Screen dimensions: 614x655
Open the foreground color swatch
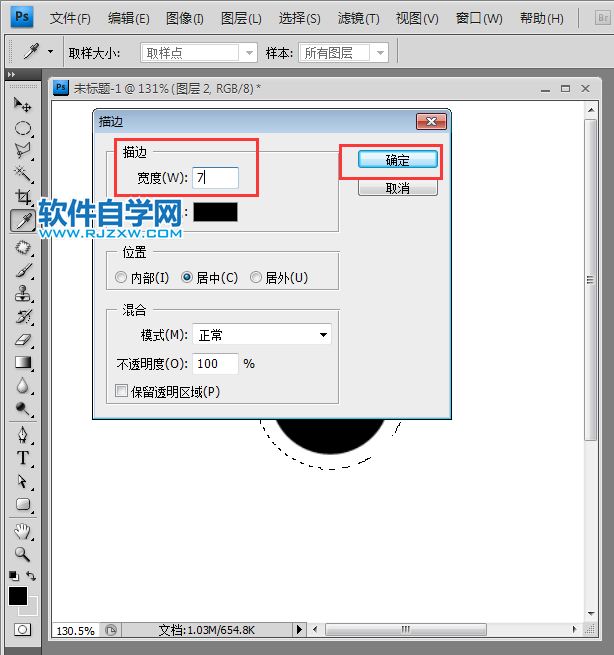pos(18,596)
